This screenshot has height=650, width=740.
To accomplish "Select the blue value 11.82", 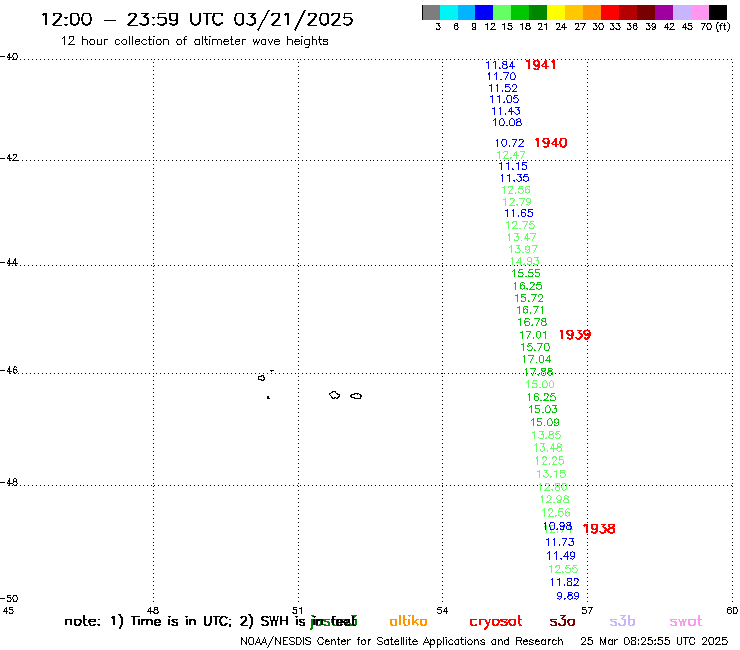I will [564, 582].
